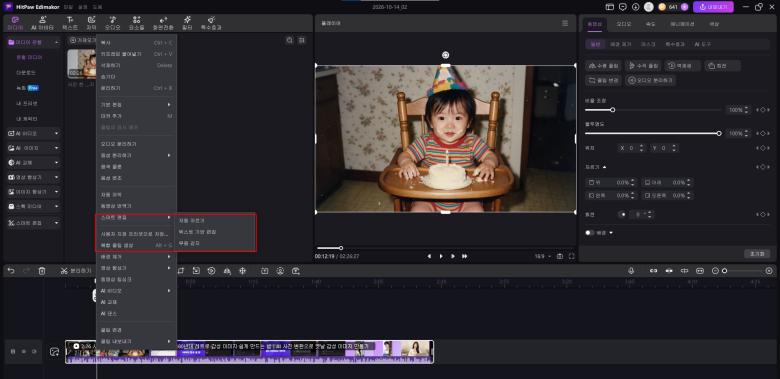
Task: Click the Reset button in properties panel
Action: click(757, 254)
